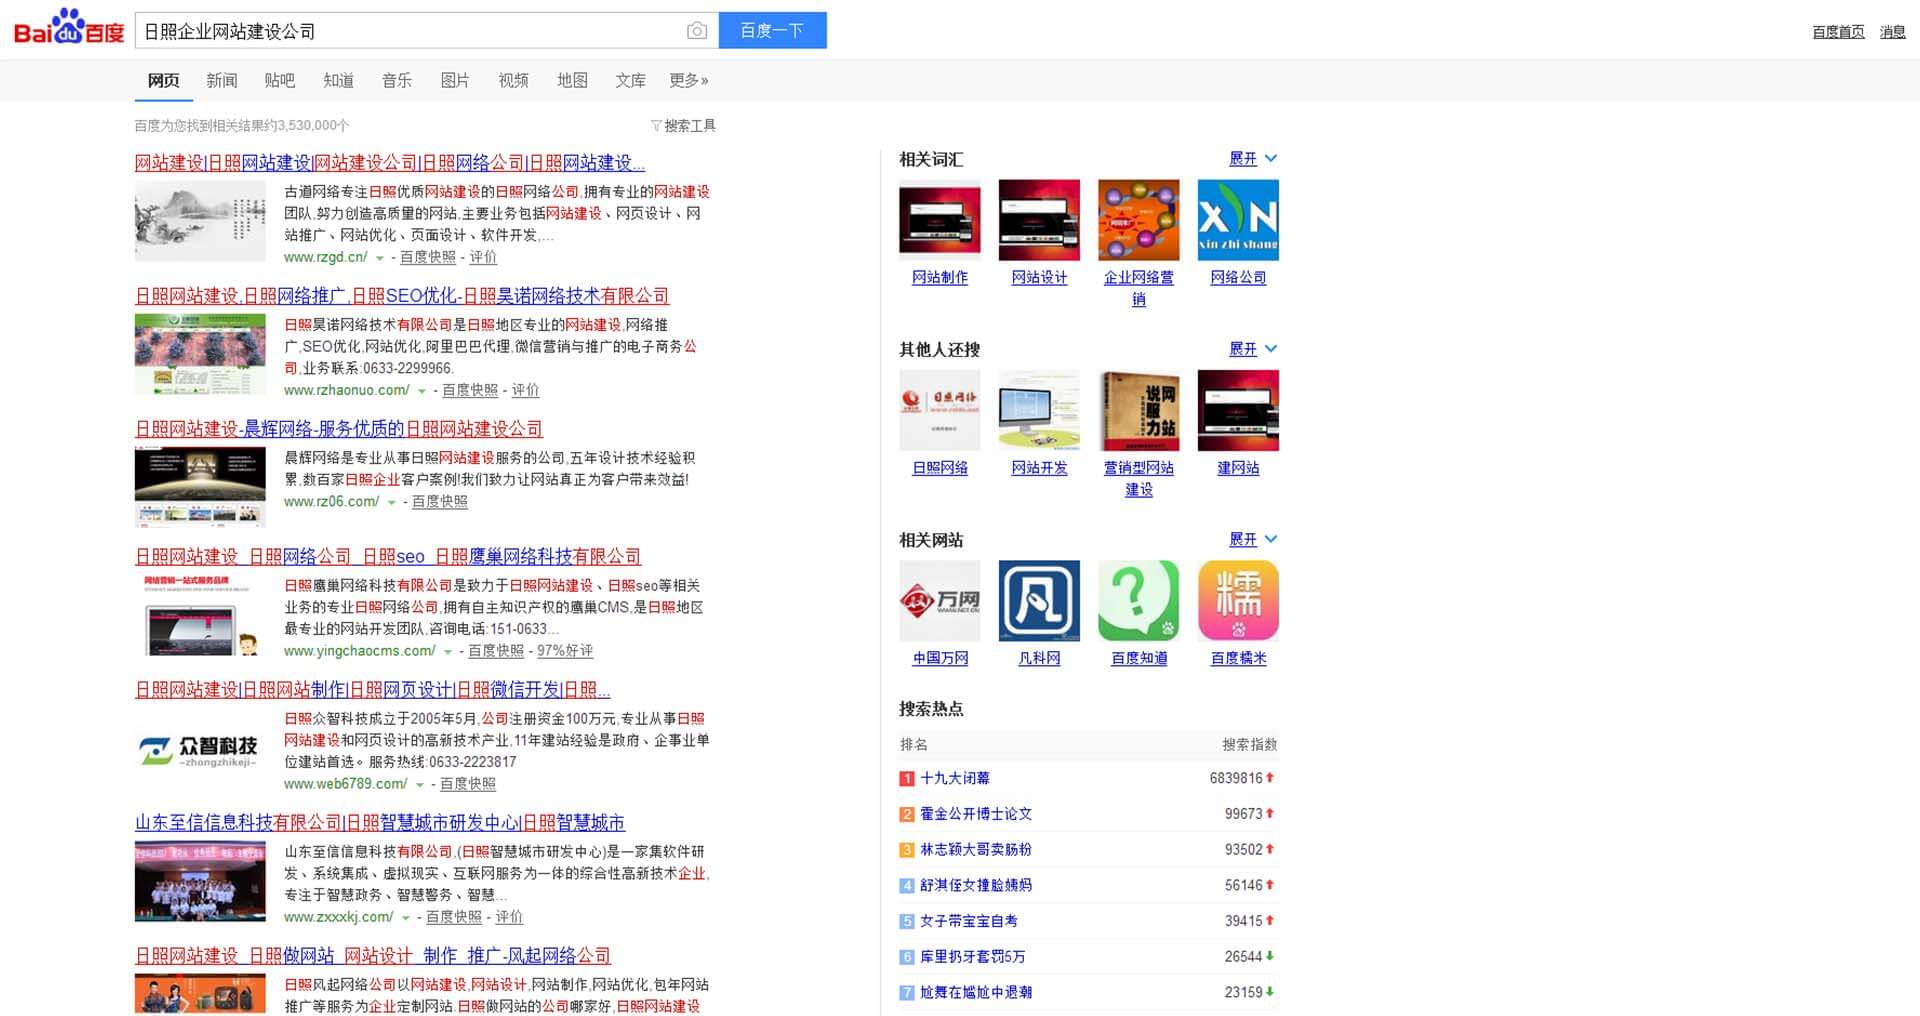The image size is (1920, 1016).
Task: Open 百度快照 for www.rzgd.cn
Action: pos(428,257)
